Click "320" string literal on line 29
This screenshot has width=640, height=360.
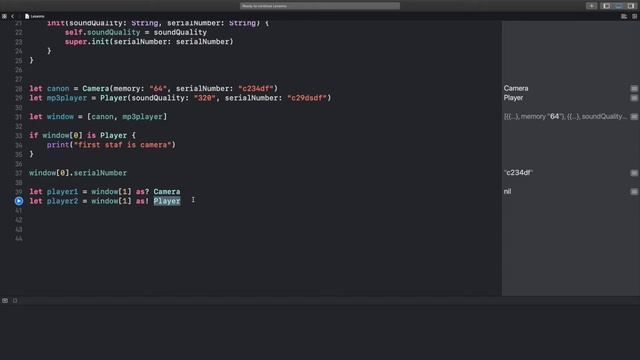204,98
